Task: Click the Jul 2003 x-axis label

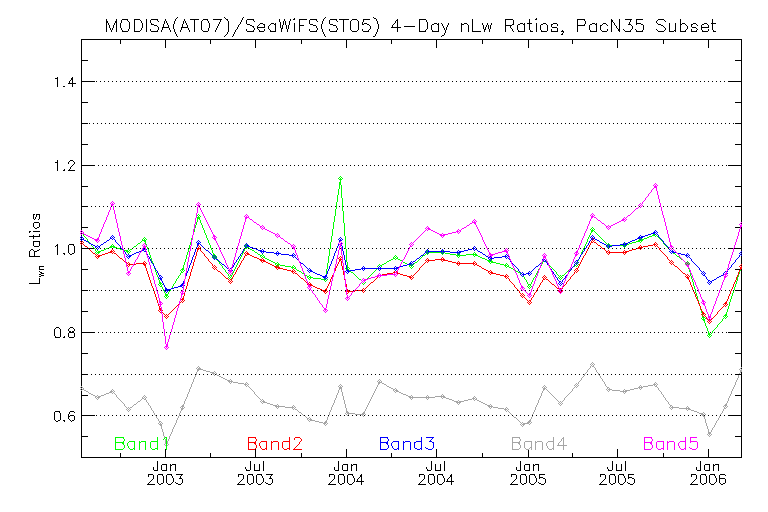Action: click(255, 473)
